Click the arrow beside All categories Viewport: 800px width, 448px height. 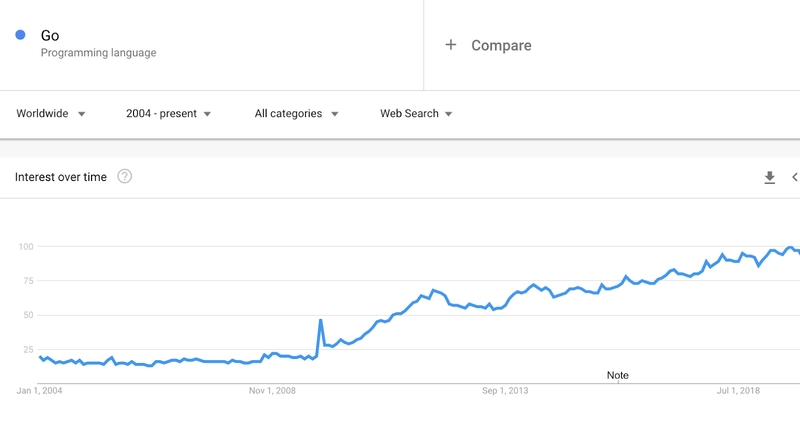335,114
